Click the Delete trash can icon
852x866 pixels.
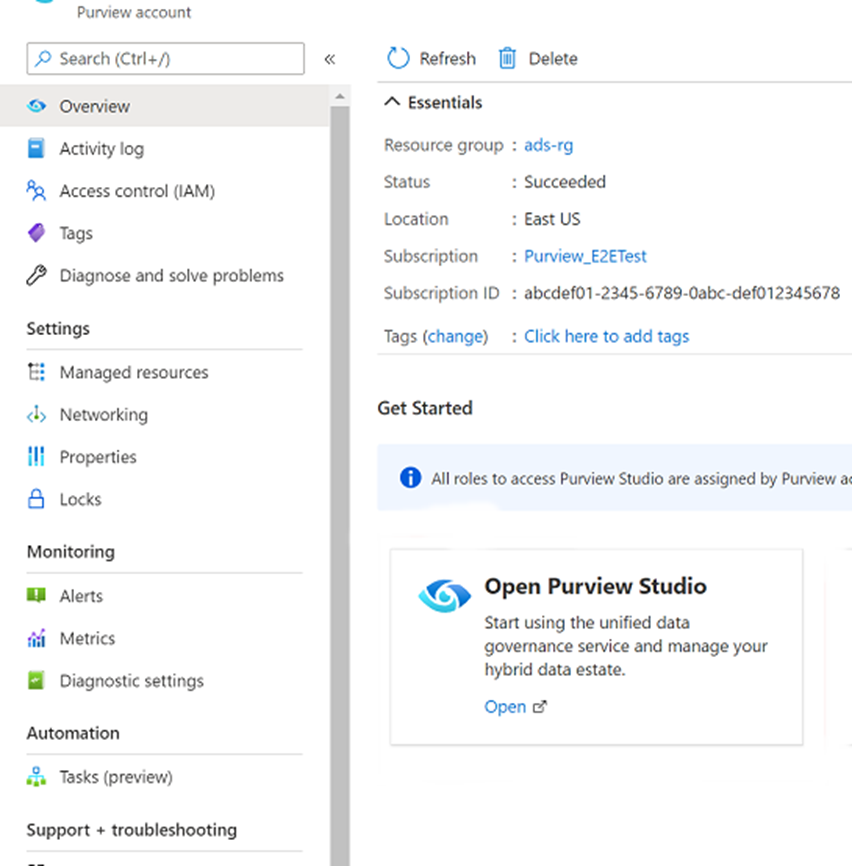(x=507, y=58)
